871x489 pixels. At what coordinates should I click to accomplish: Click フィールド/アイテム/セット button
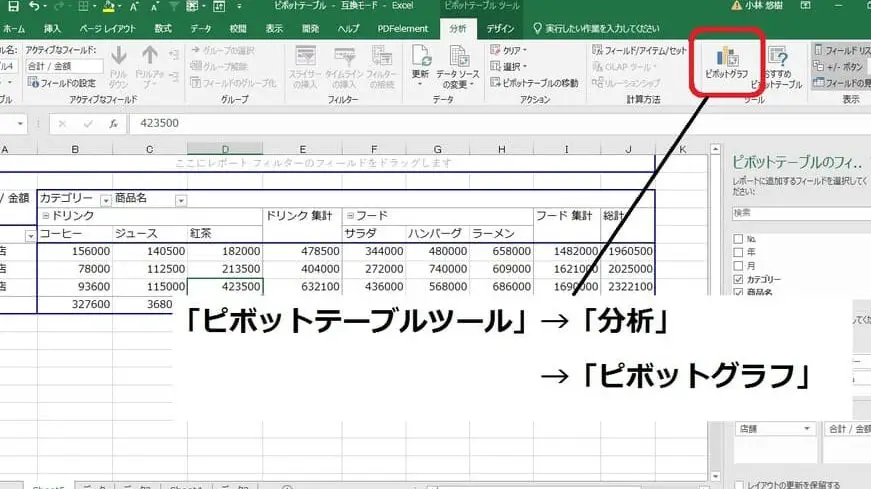coord(640,49)
